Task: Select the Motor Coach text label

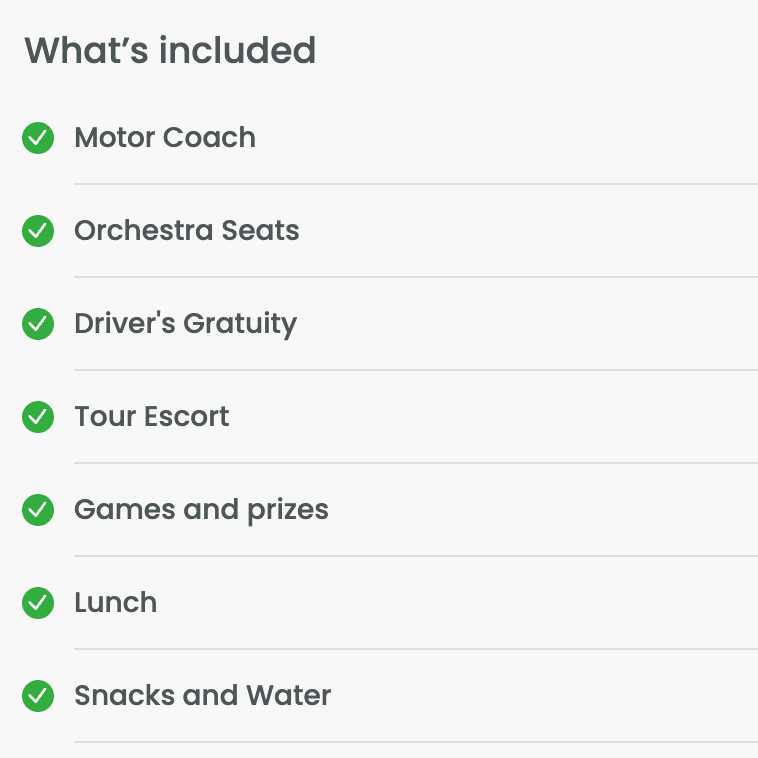Action: pos(165,138)
